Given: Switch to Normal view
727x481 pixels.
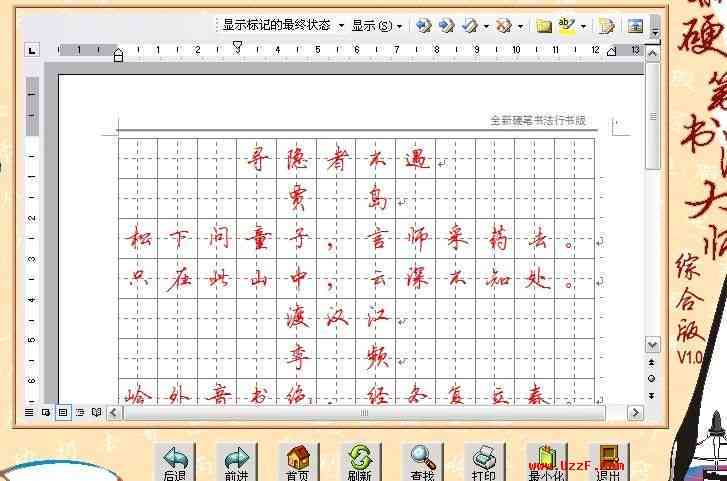Looking at the screenshot, I should click(29, 412).
